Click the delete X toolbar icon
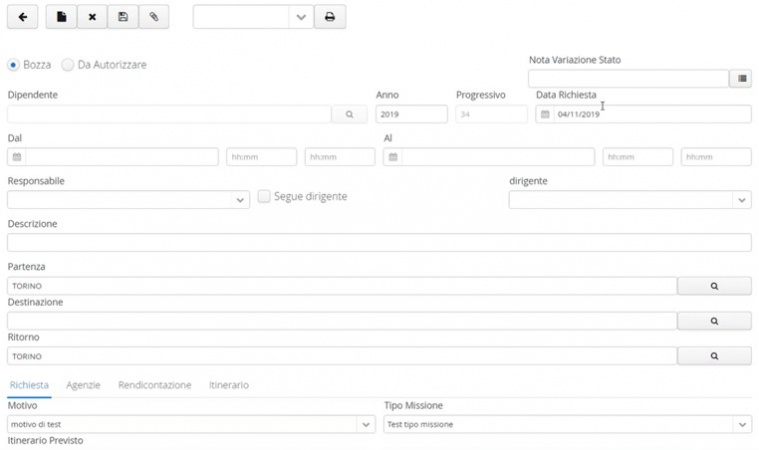Viewport: 759px width, 450px height. pyautogui.click(x=92, y=17)
